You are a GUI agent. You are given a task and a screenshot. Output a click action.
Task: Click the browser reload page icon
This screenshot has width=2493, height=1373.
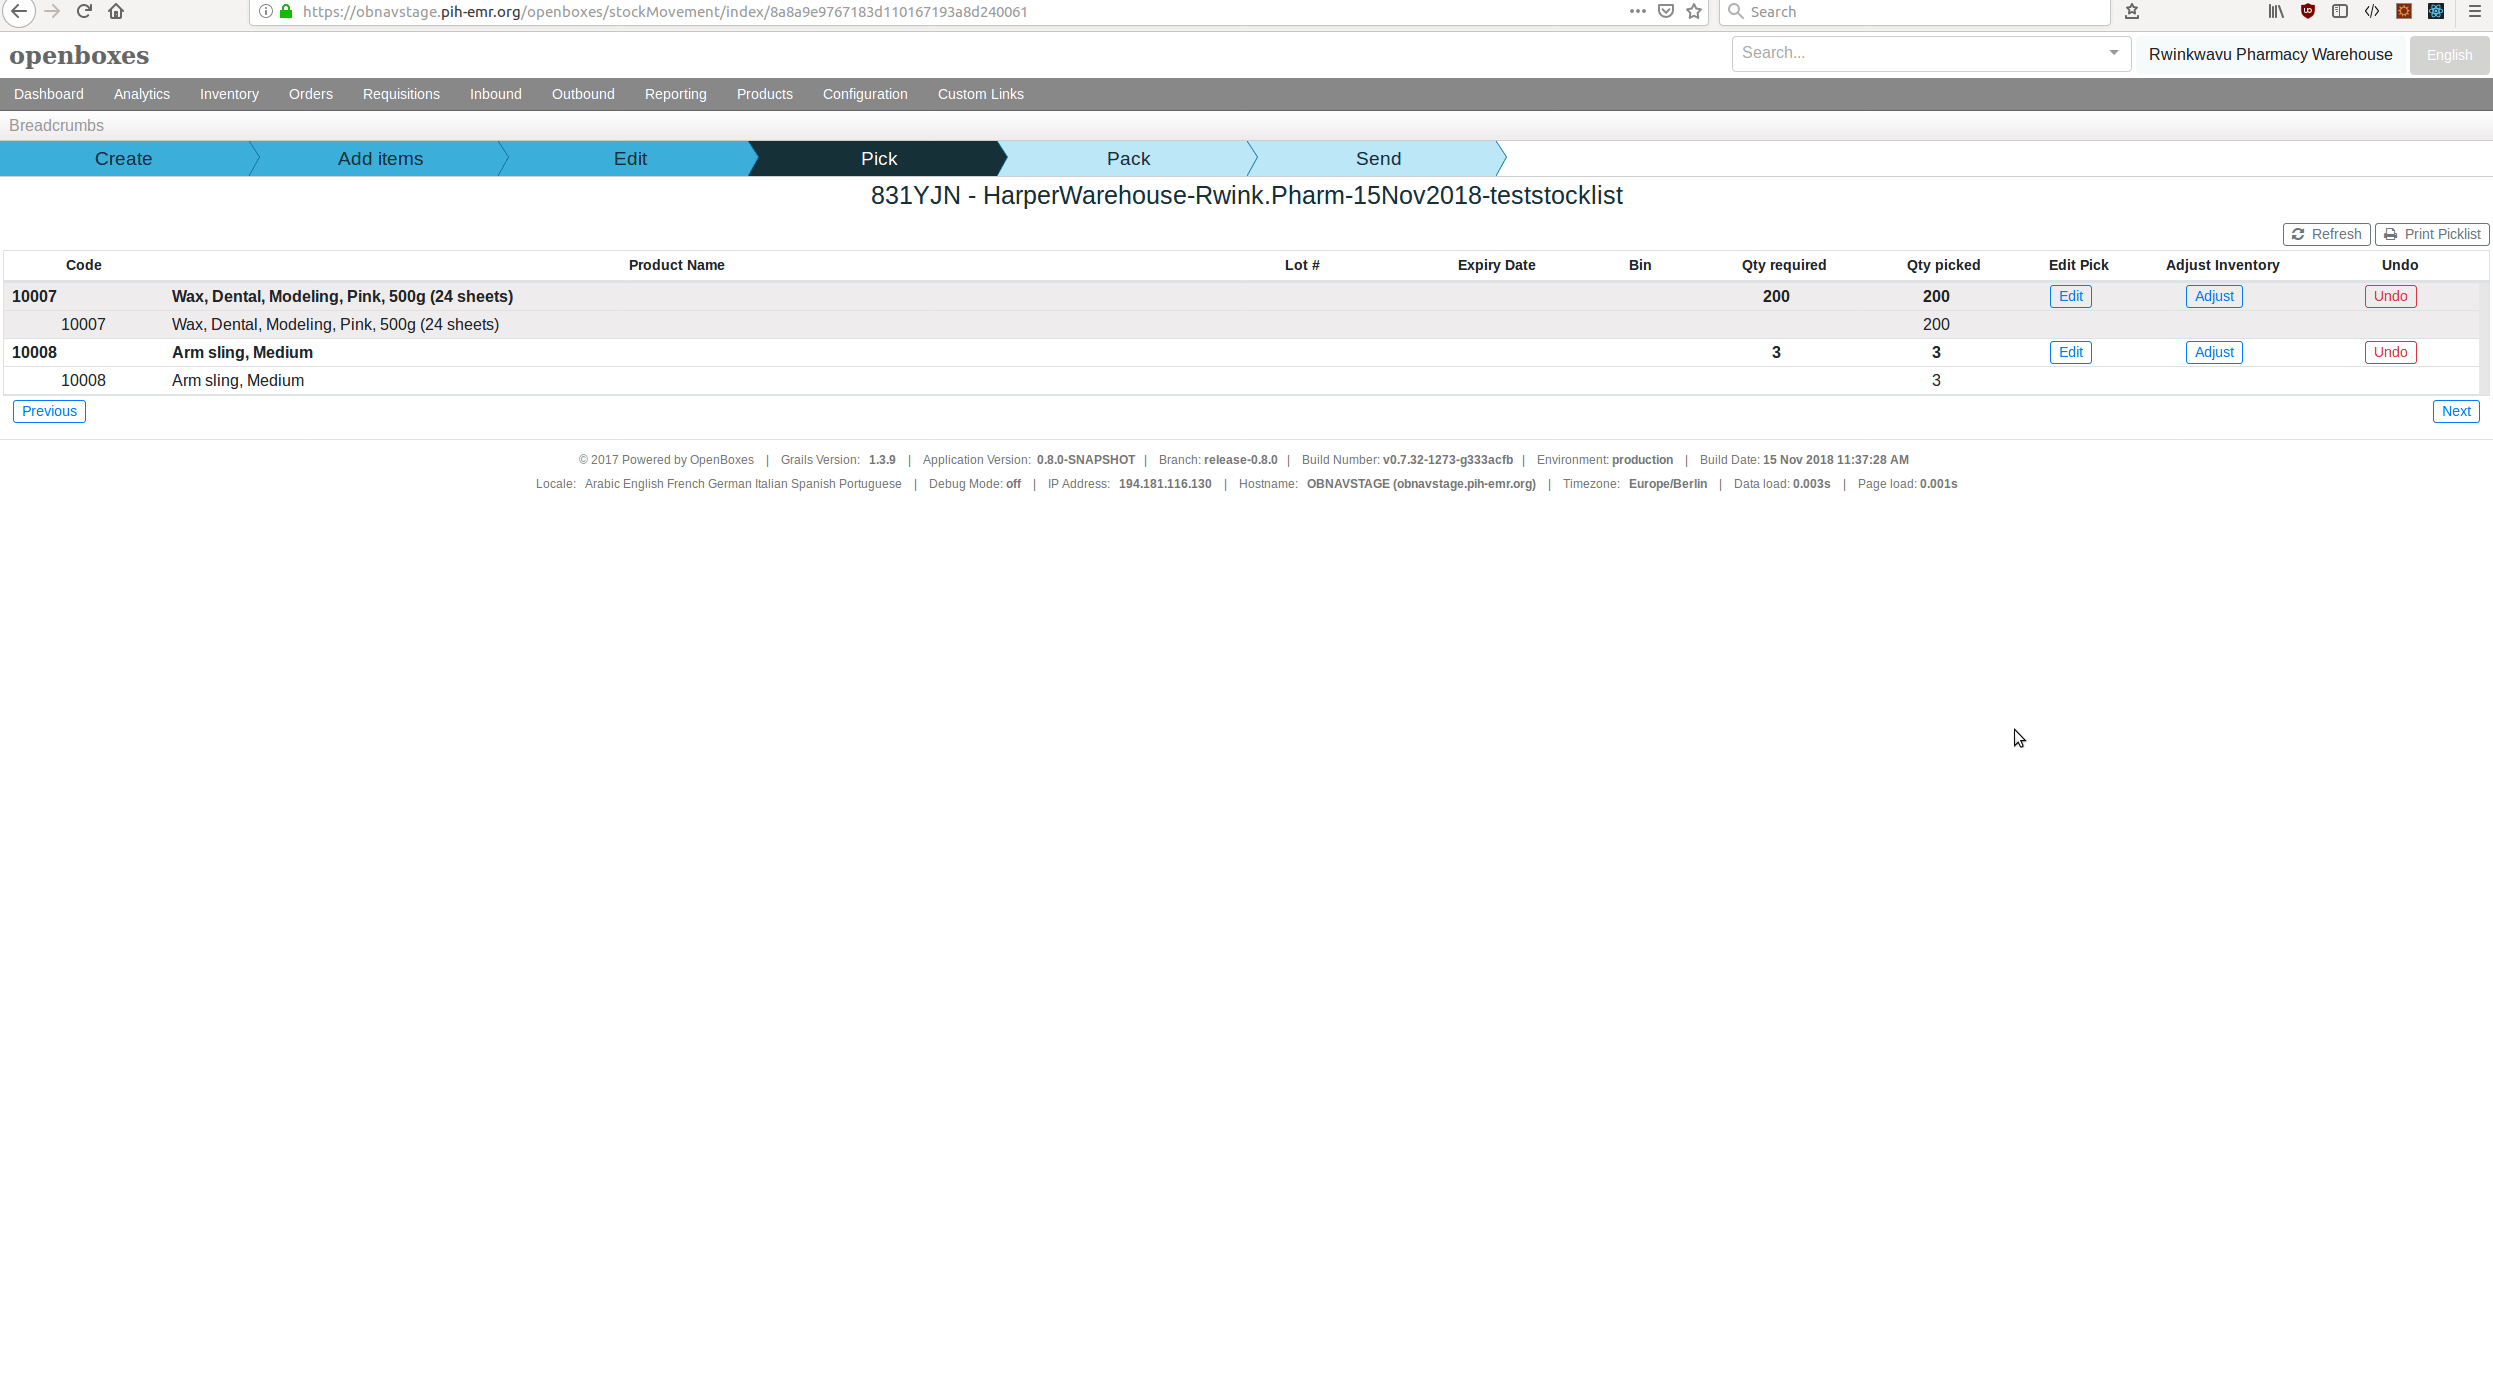(84, 11)
